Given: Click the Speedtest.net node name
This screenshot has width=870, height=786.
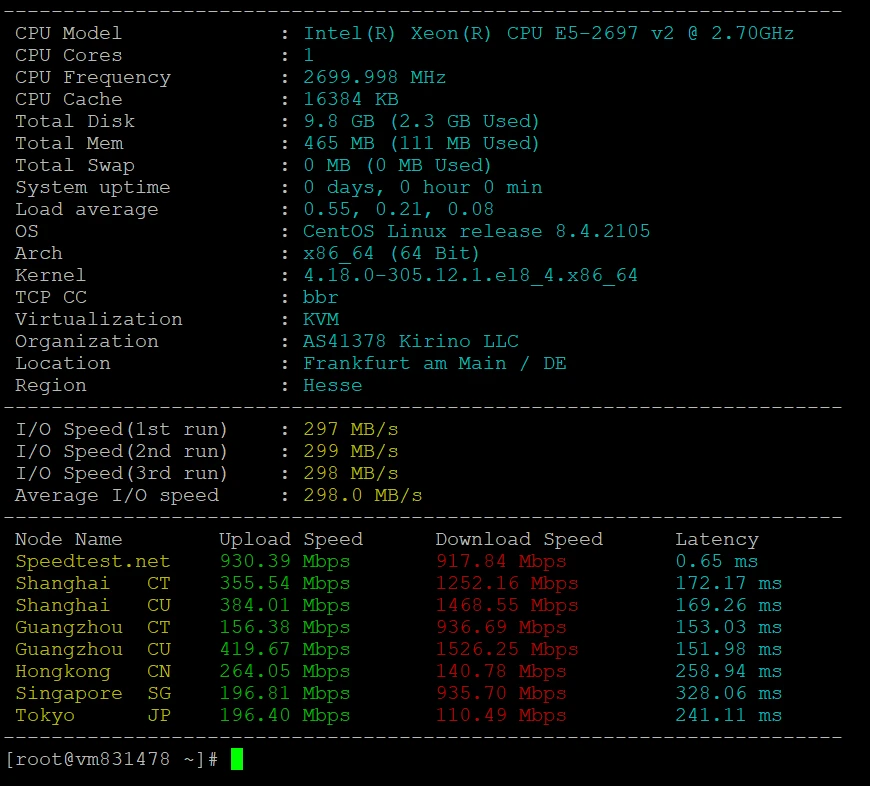Looking at the screenshot, I should tap(92, 561).
